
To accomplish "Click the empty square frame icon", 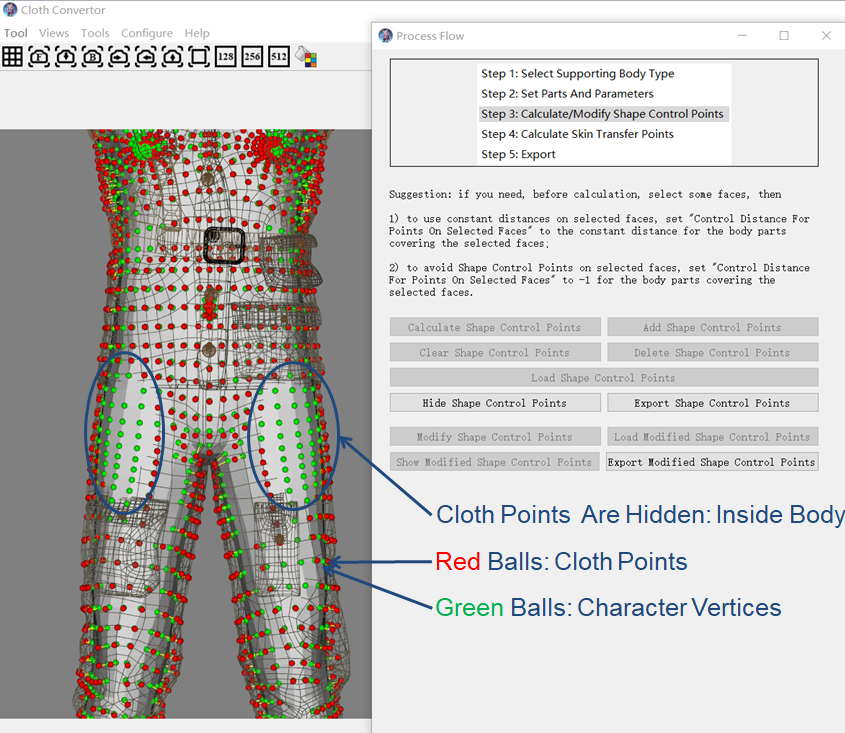I will [199, 57].
